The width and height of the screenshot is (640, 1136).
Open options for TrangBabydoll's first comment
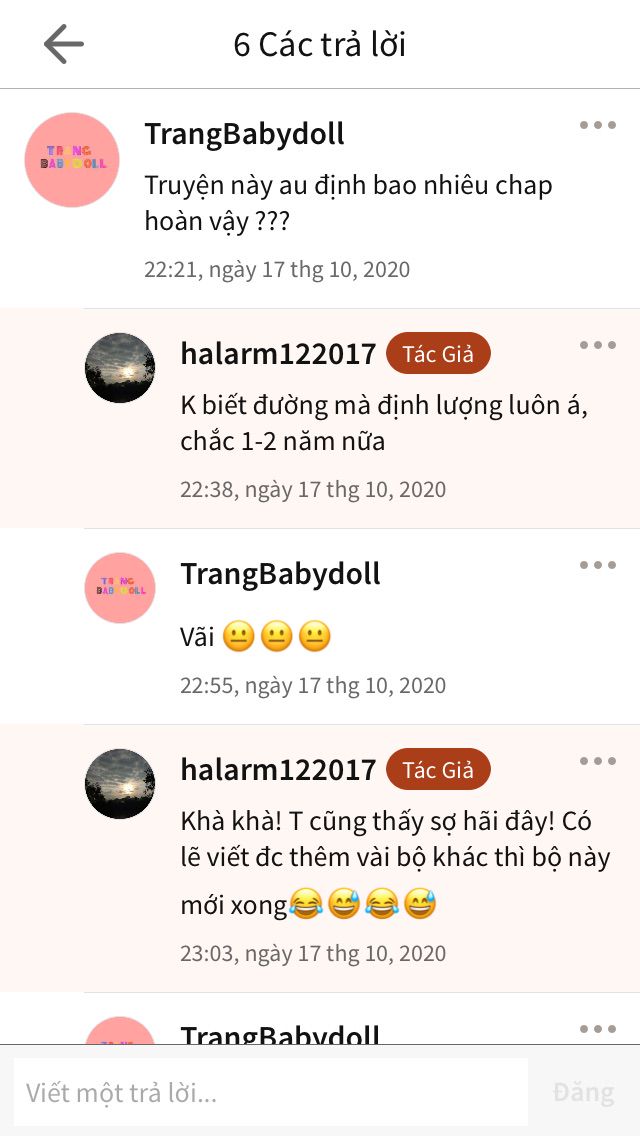click(x=597, y=125)
